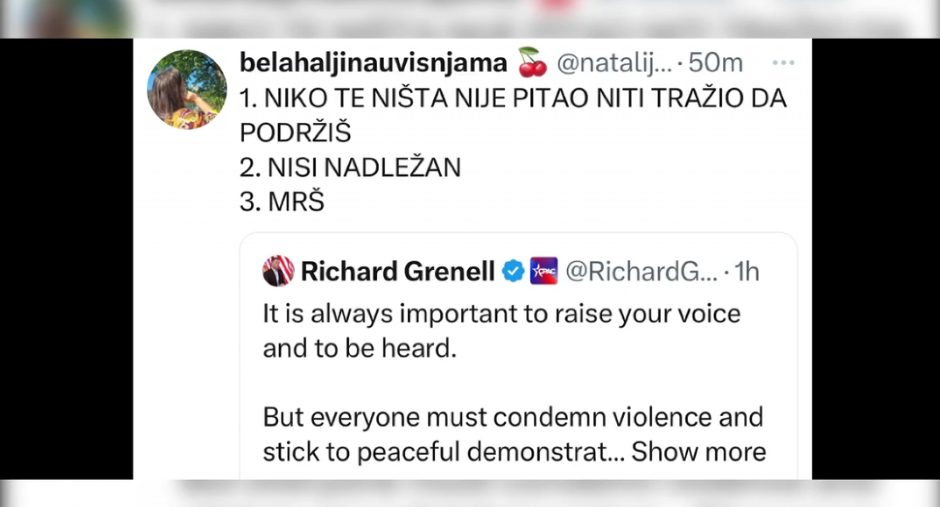Click the cherries emoji beside the username
The width and height of the screenshot is (940, 507).
pos(532,64)
